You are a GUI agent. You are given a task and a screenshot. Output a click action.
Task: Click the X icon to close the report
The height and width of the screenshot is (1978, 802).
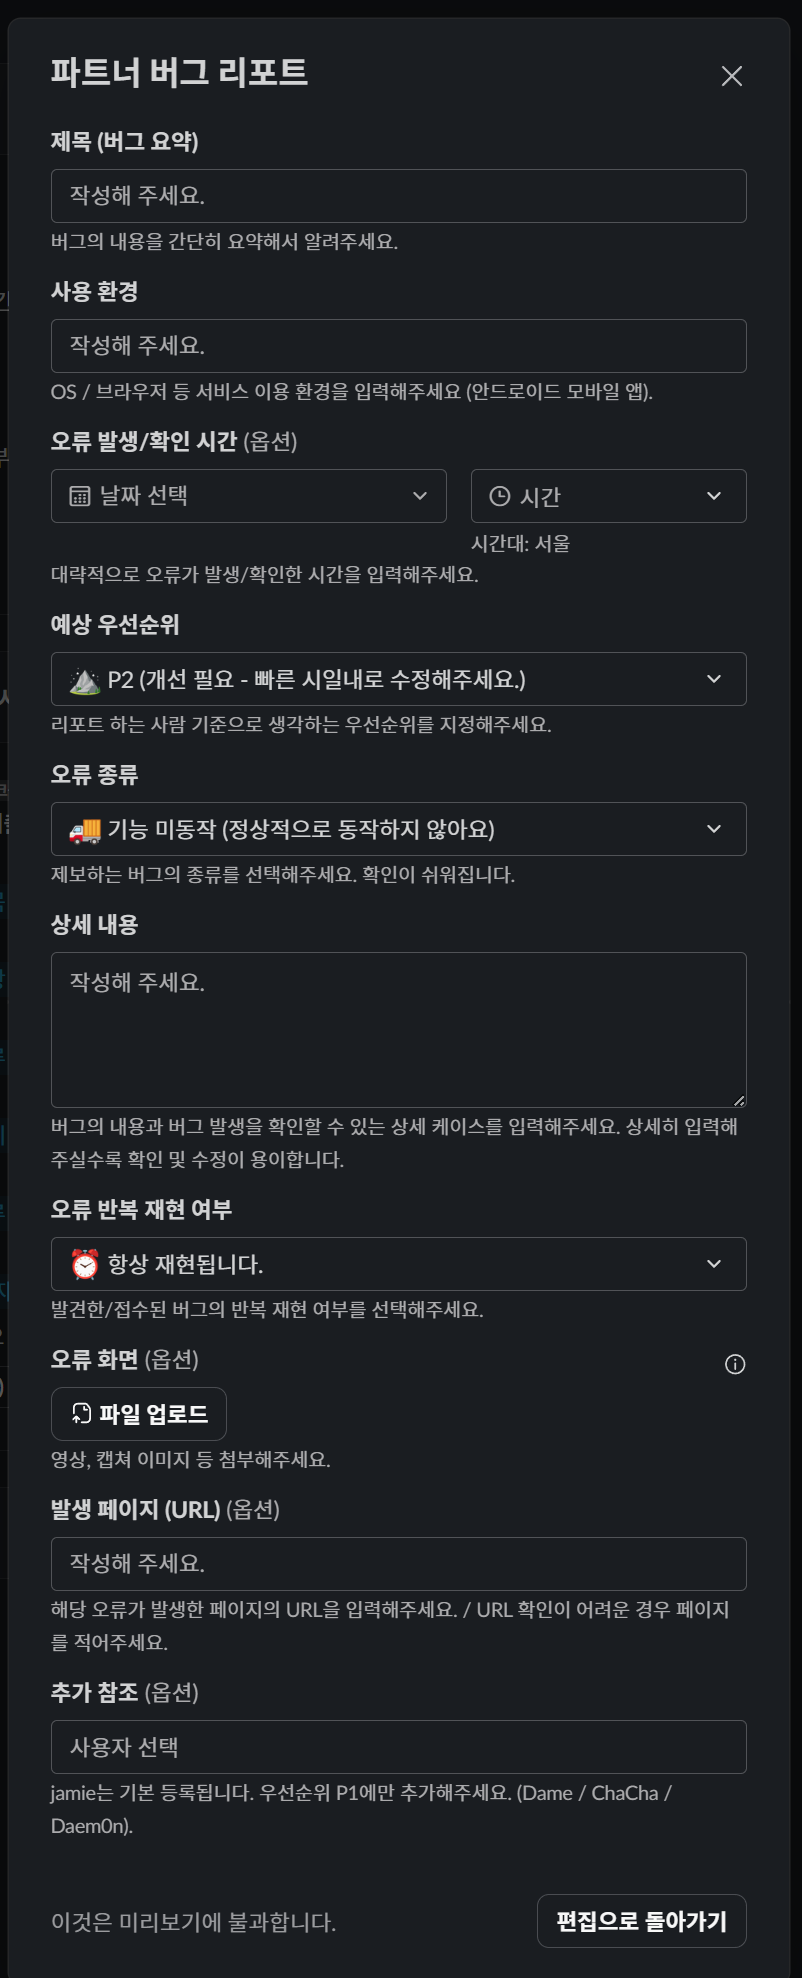[732, 76]
